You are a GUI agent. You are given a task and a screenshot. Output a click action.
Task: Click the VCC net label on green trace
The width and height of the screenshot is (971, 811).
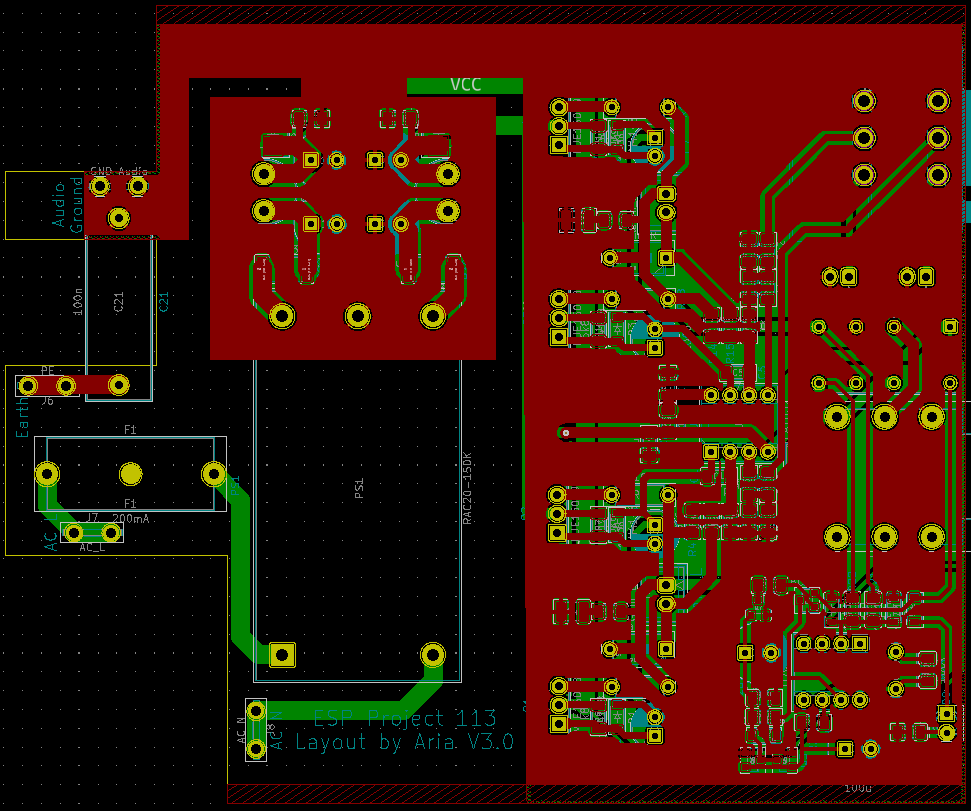coord(465,85)
